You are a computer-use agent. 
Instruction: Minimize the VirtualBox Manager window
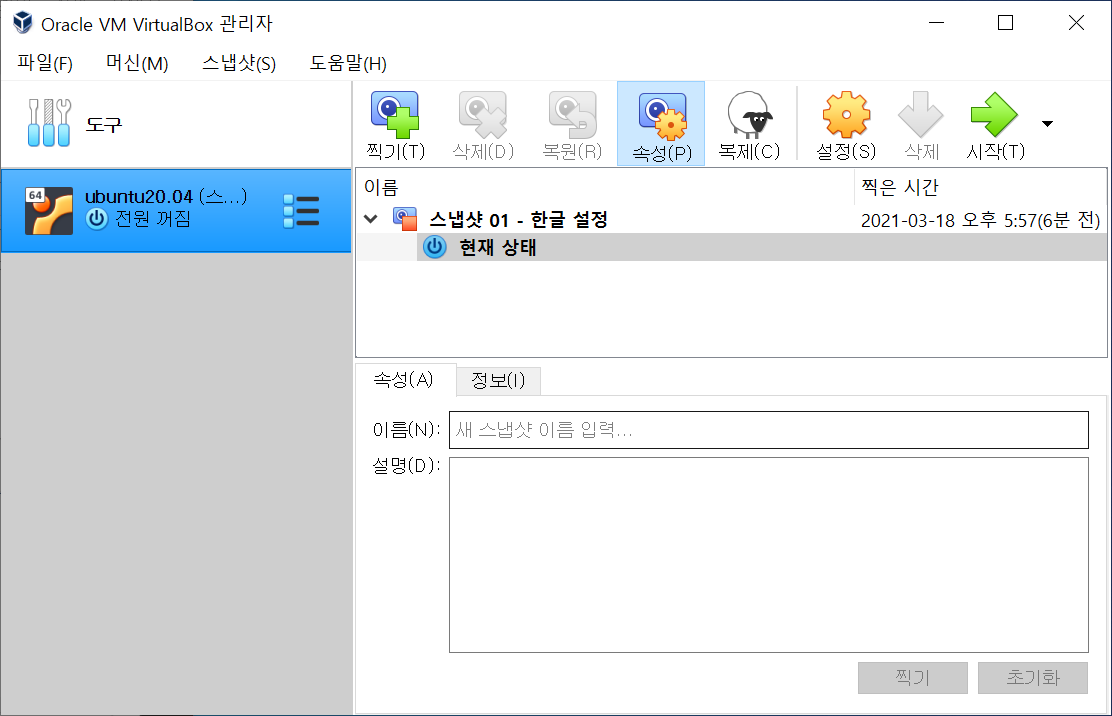[x=937, y=23]
